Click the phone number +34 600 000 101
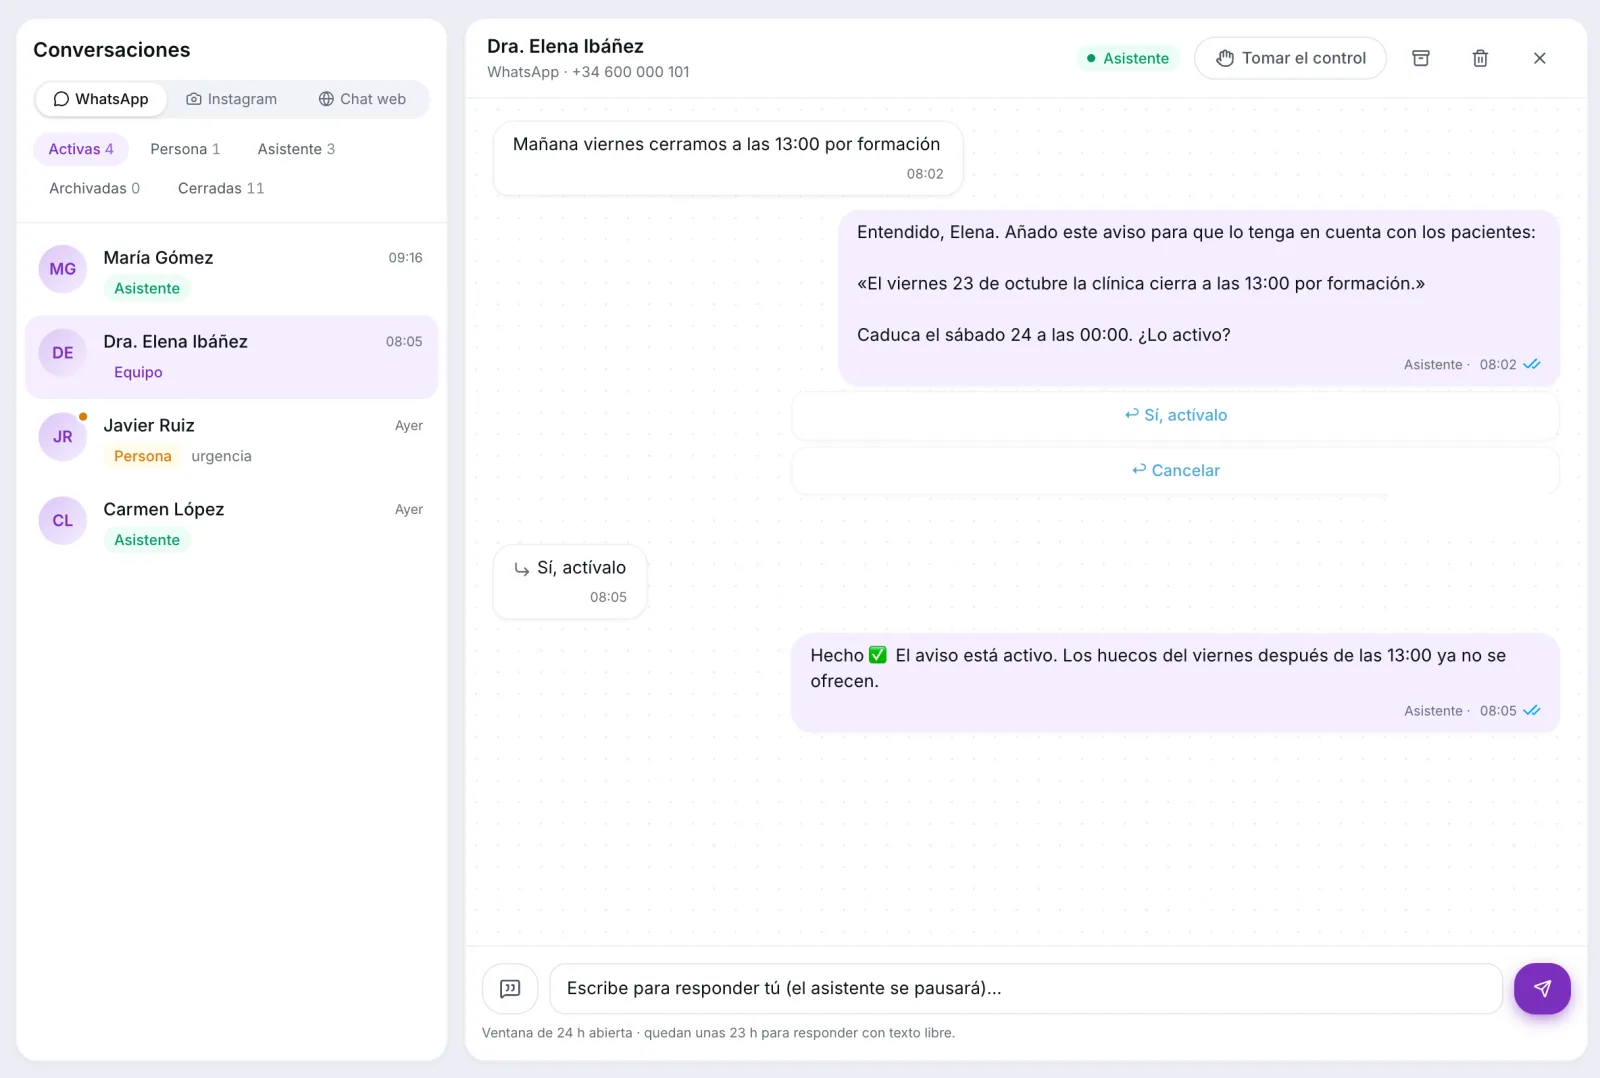1600x1078 pixels. 631,72
